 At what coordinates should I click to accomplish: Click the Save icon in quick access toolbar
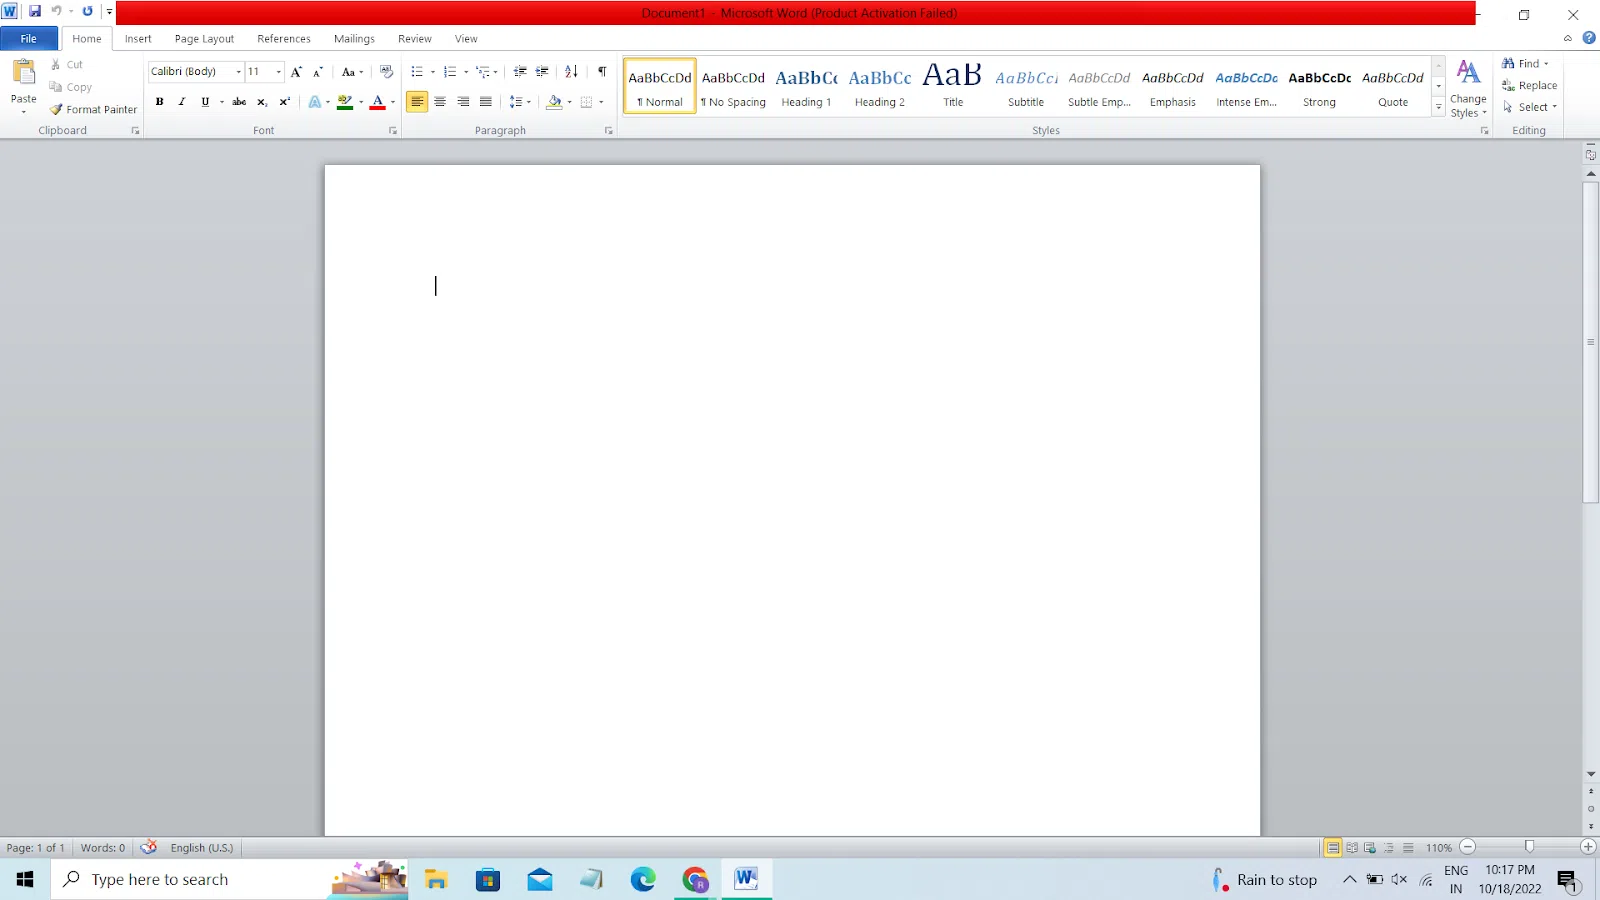[35, 11]
